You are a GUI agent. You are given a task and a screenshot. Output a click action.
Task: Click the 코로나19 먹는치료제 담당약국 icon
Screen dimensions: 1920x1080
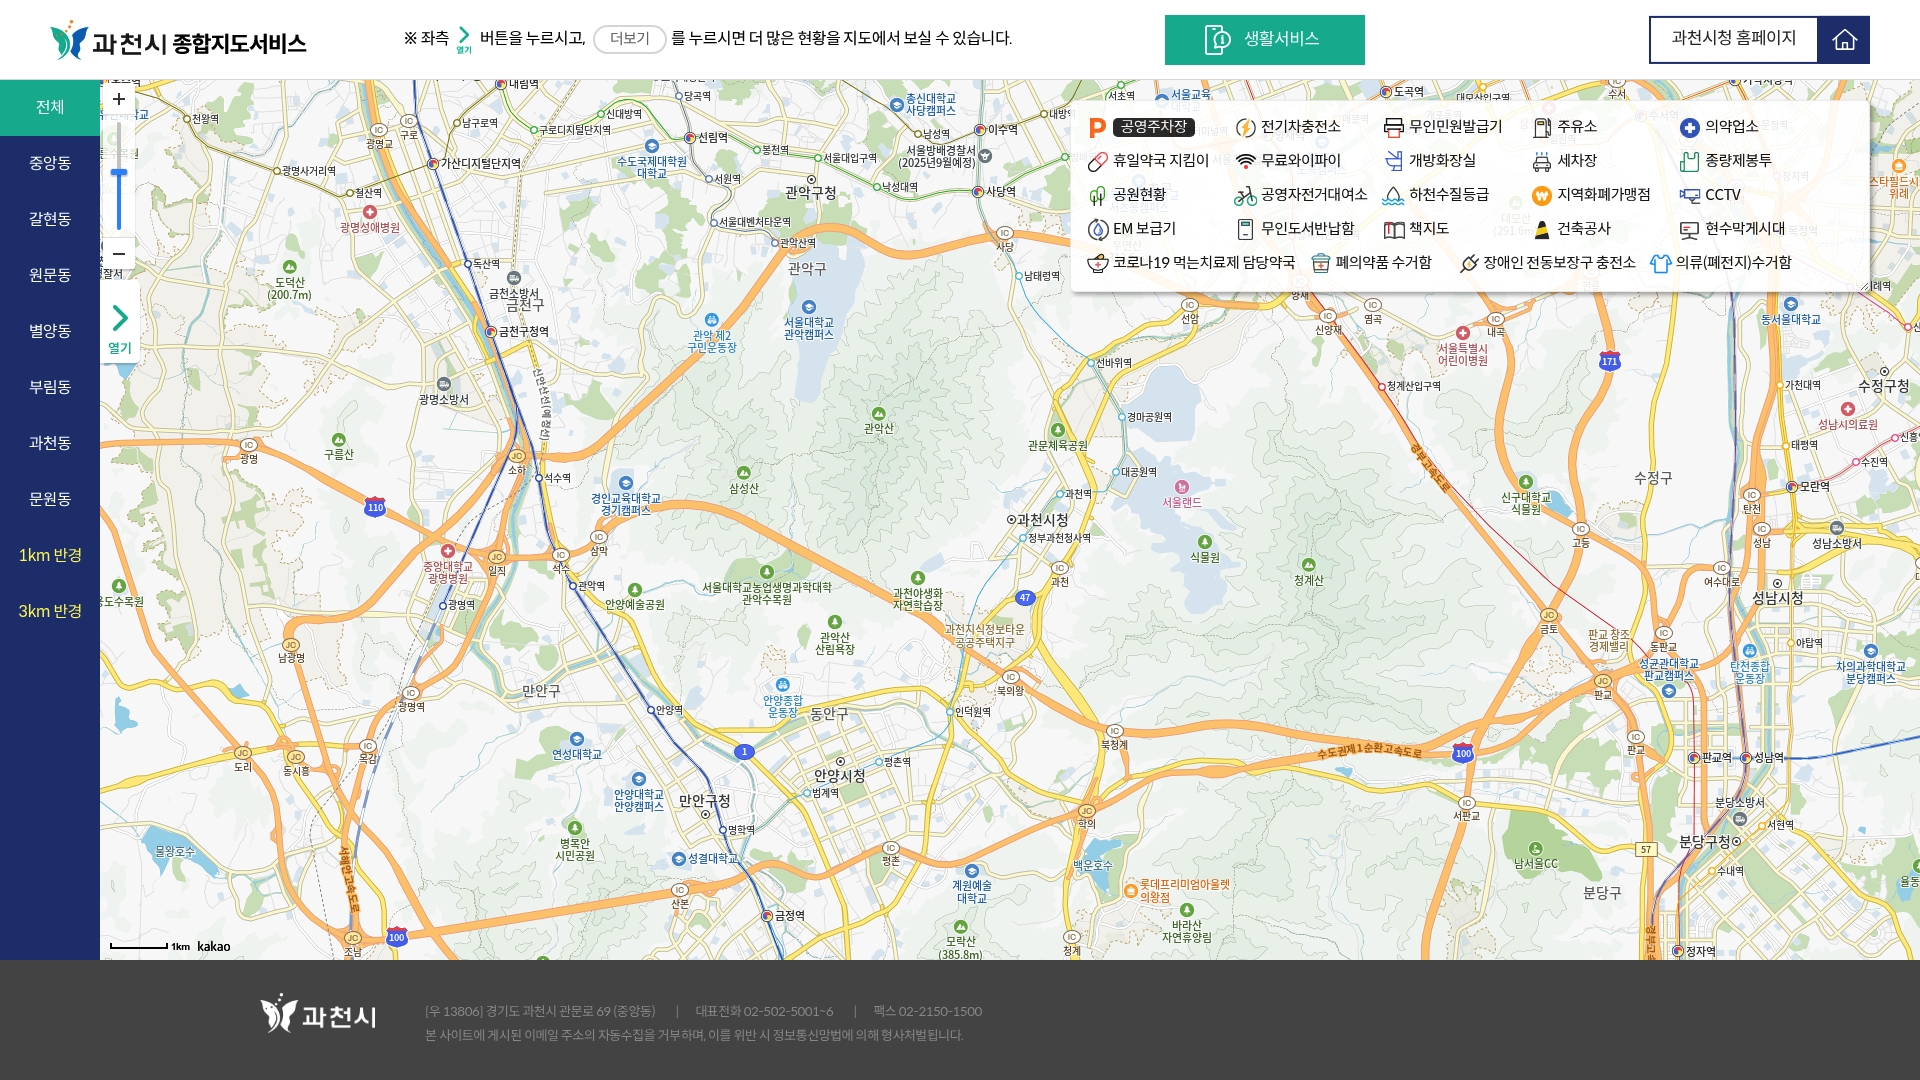pyautogui.click(x=1098, y=263)
